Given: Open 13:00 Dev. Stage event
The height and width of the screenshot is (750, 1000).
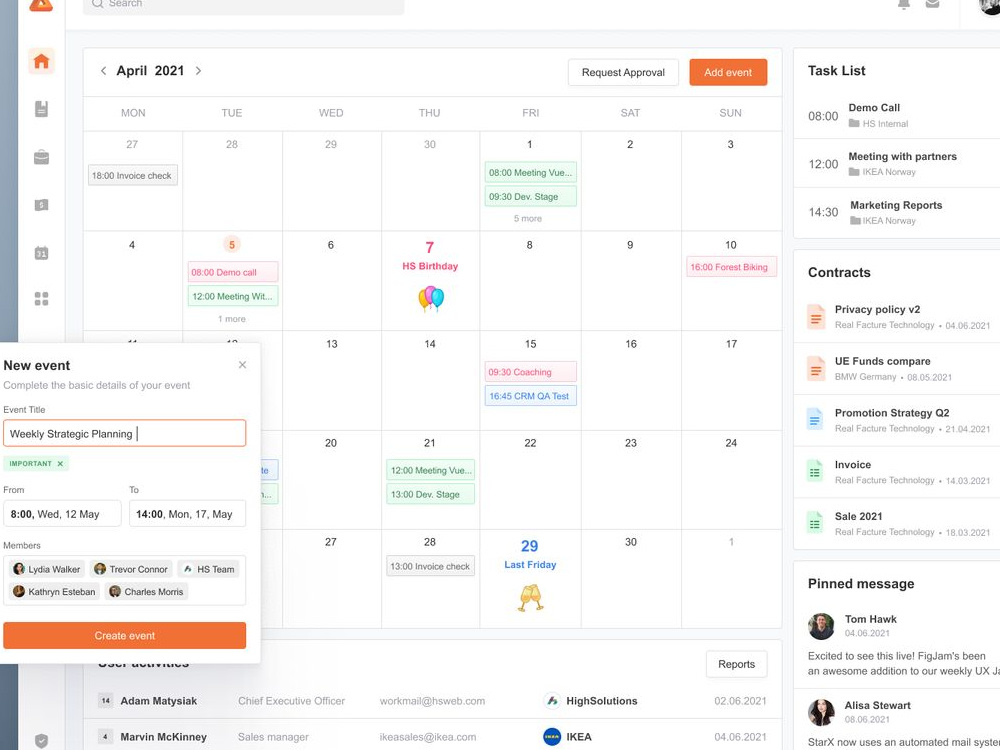Looking at the screenshot, I should point(430,494).
